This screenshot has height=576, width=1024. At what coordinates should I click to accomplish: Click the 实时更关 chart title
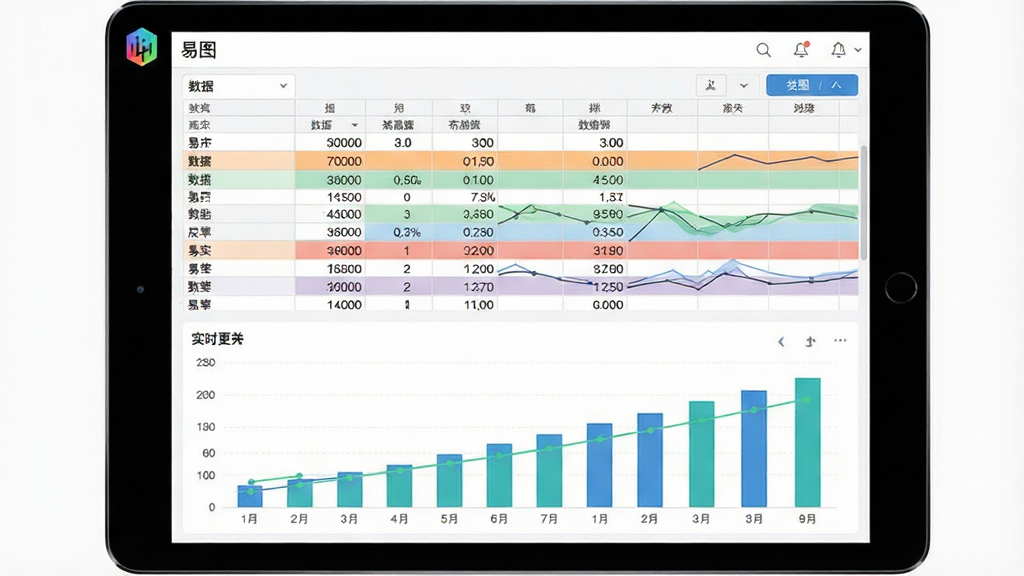(x=217, y=339)
